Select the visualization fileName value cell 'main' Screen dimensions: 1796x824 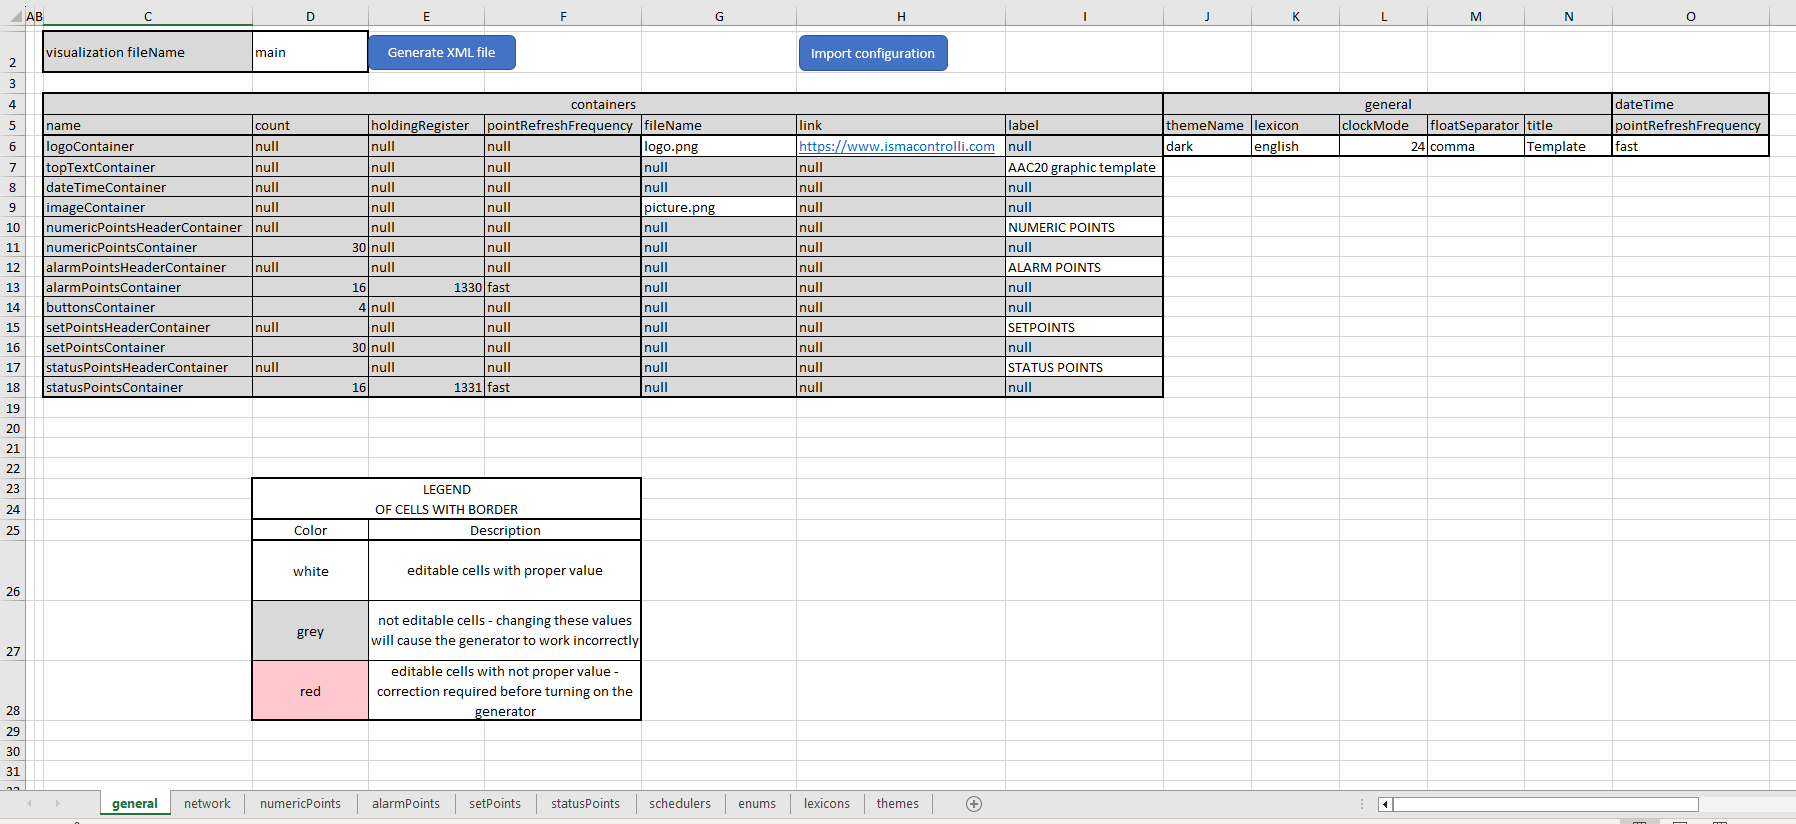[x=310, y=53]
